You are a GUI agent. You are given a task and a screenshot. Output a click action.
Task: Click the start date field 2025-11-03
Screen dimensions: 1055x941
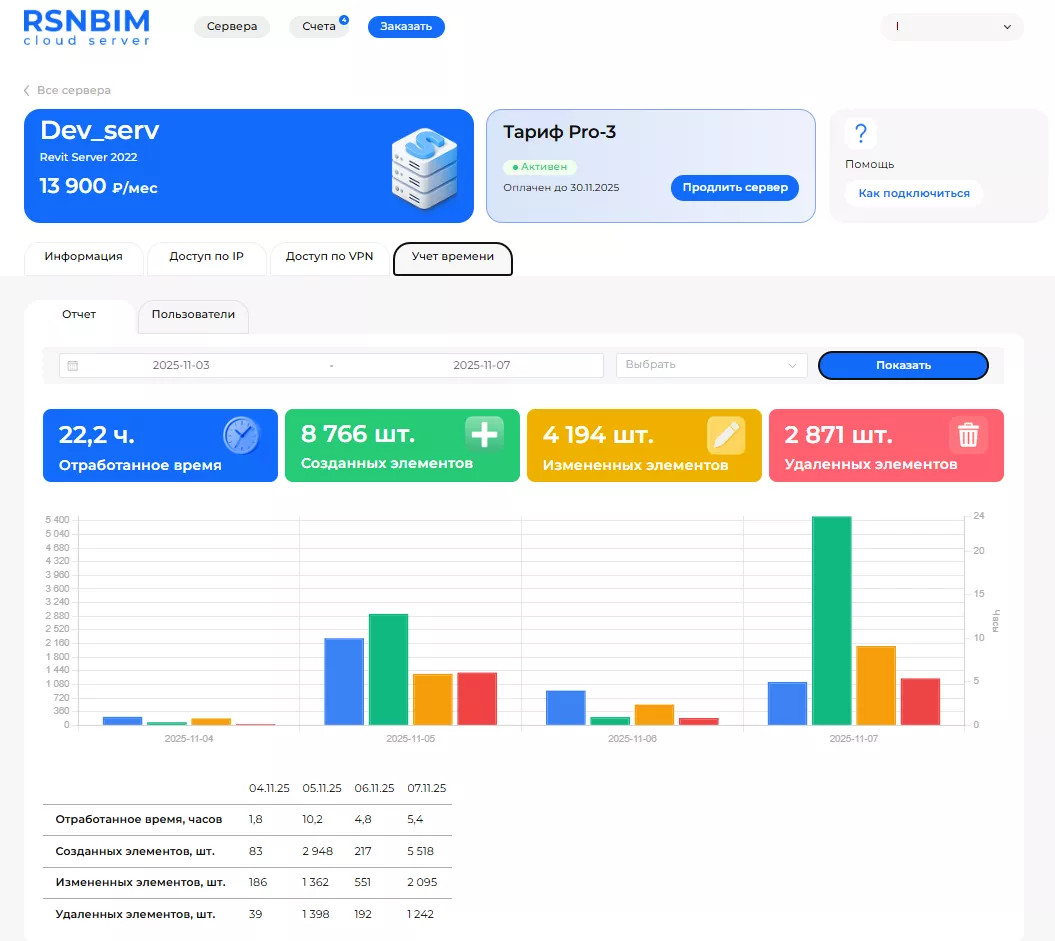[x=181, y=366]
